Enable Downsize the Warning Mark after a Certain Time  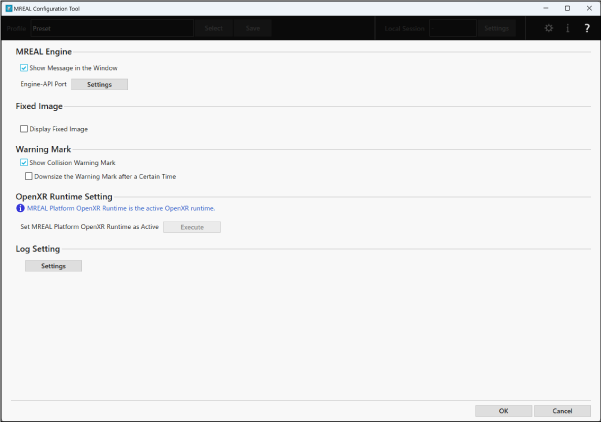tap(29, 176)
